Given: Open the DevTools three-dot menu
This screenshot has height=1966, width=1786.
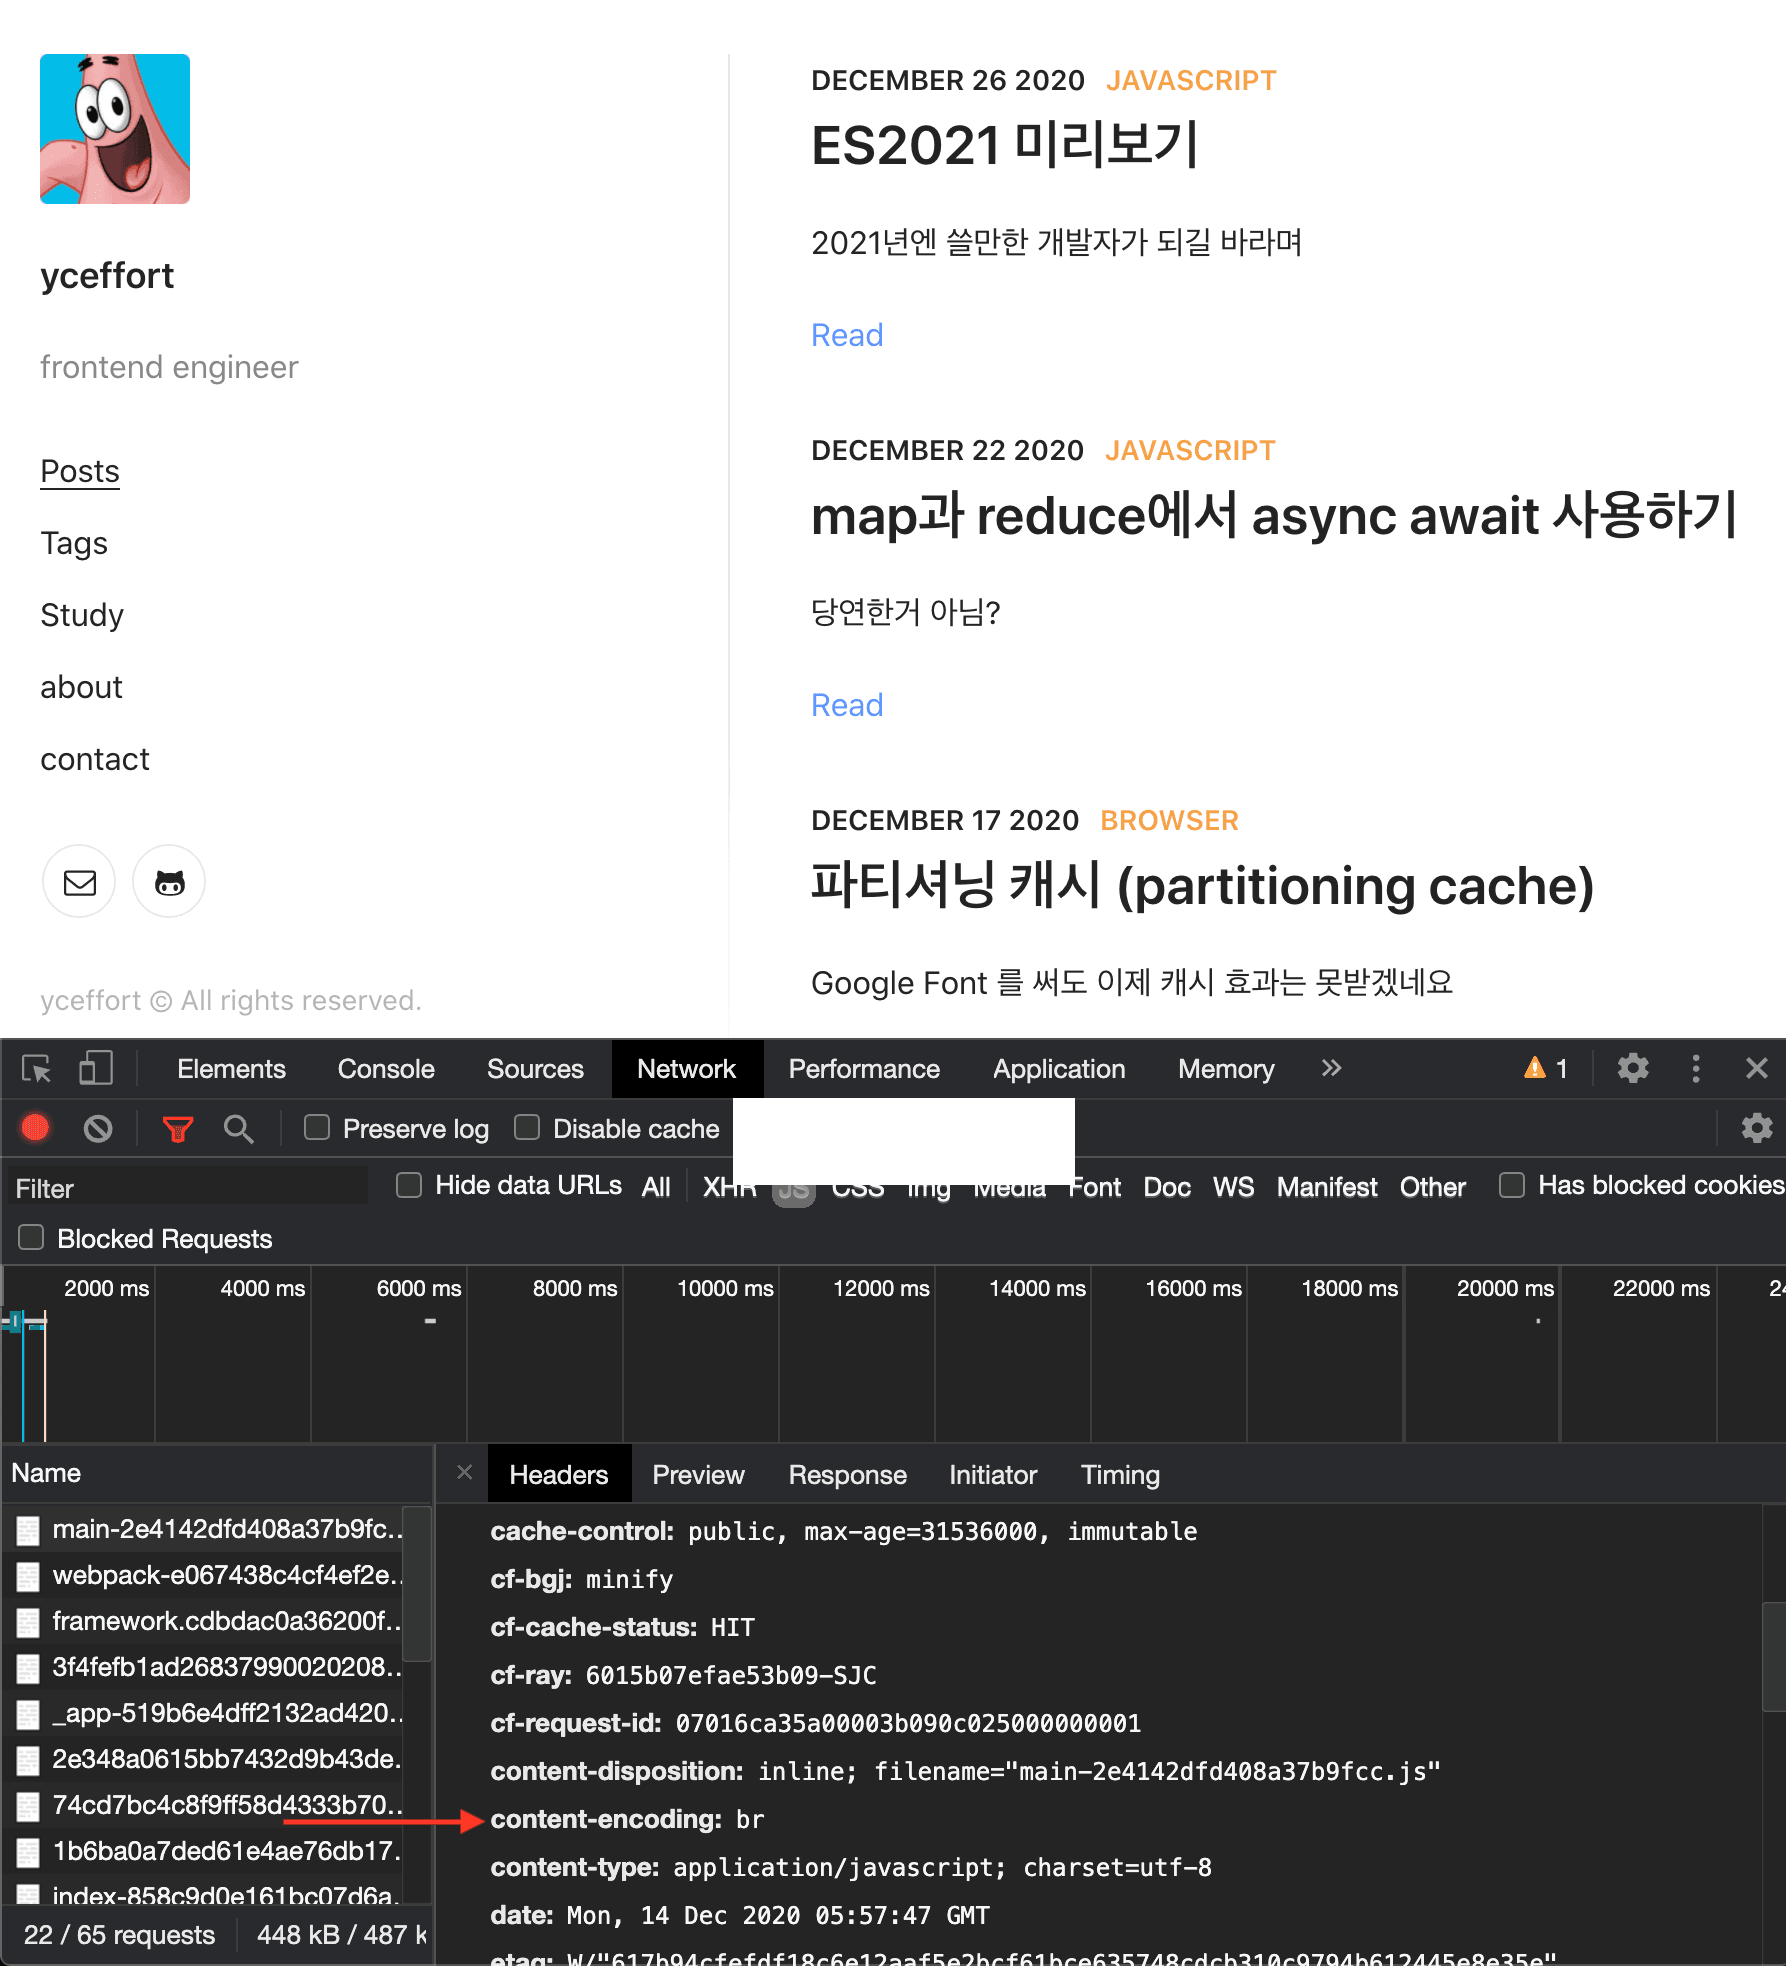Looking at the screenshot, I should tap(1696, 1068).
